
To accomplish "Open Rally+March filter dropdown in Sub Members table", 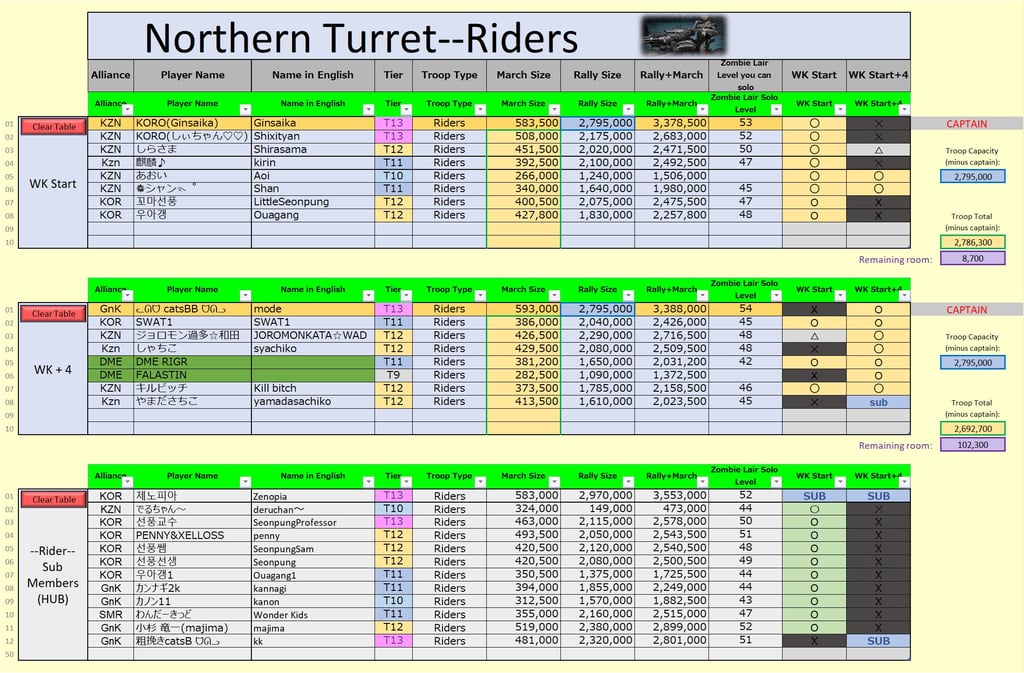I will pos(702,482).
